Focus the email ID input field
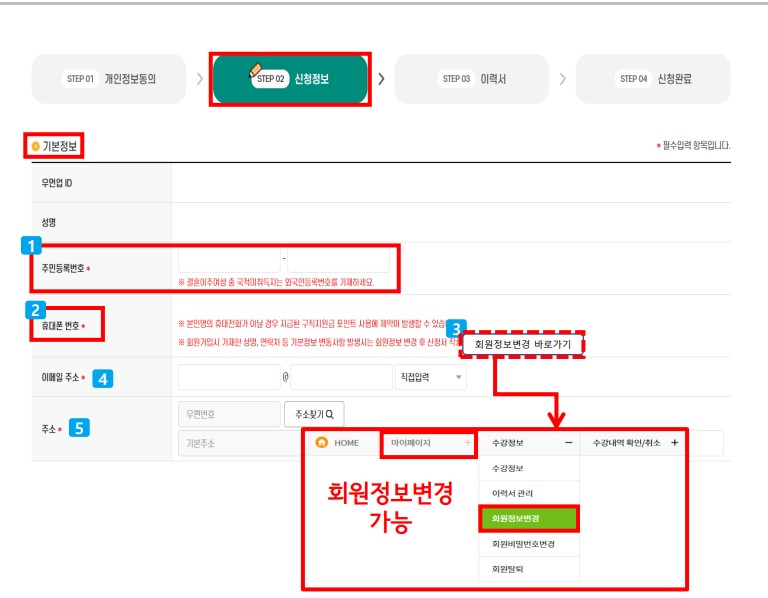The width and height of the screenshot is (768, 598). 229,377
